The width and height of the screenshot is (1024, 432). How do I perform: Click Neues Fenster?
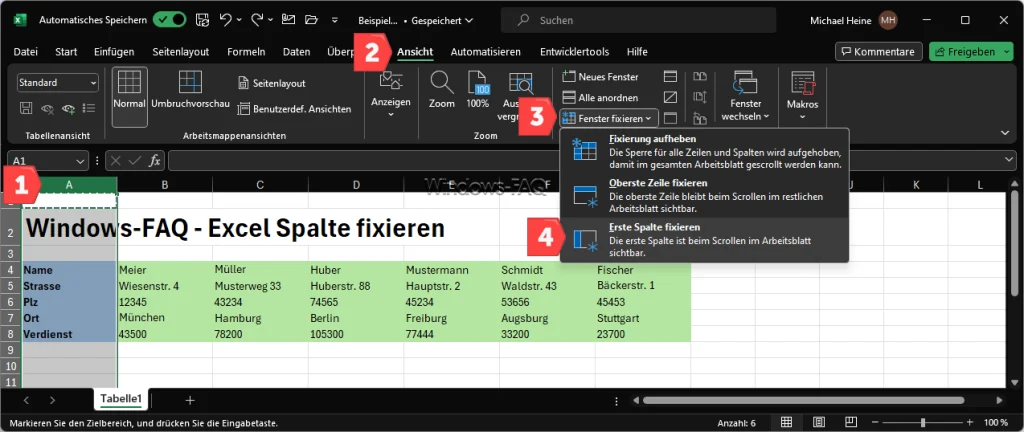[600, 77]
